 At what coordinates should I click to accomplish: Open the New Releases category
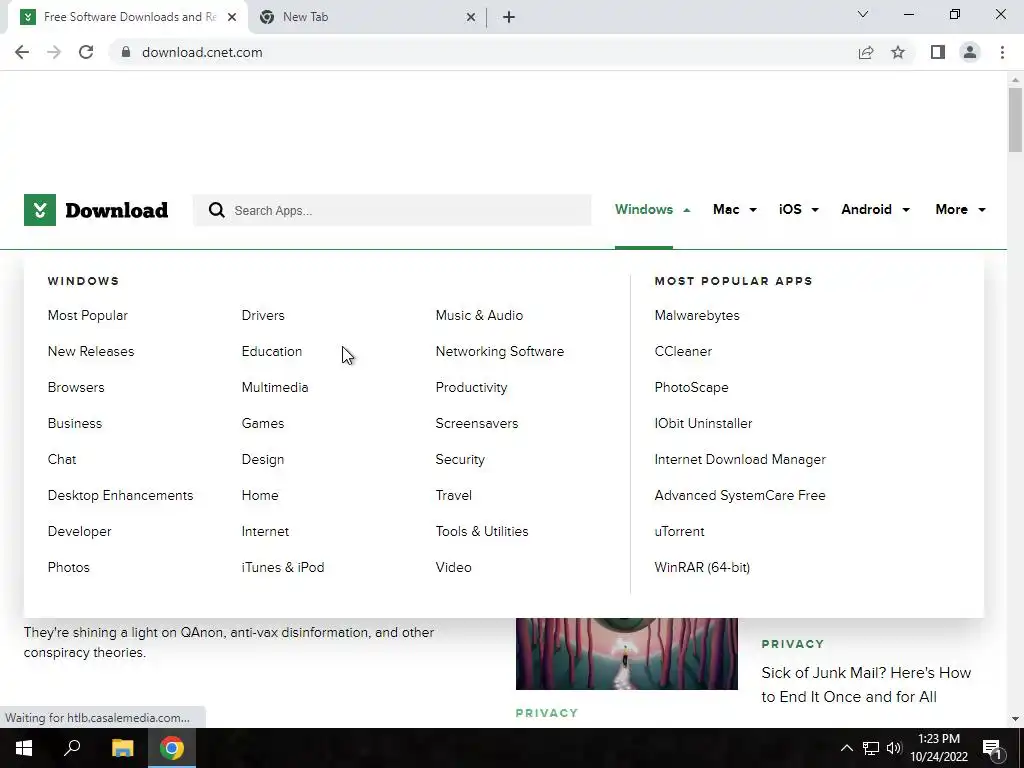tap(91, 351)
